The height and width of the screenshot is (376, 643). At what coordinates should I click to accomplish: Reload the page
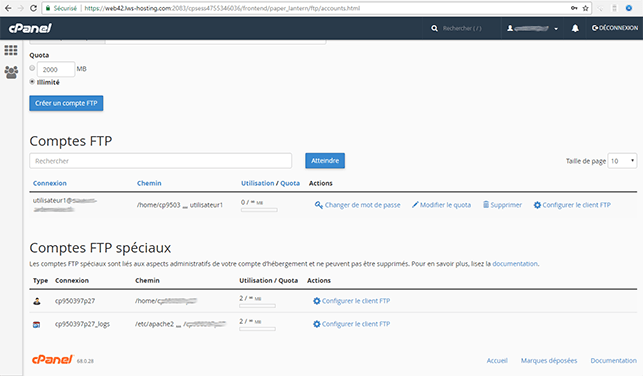pyautogui.click(x=33, y=8)
